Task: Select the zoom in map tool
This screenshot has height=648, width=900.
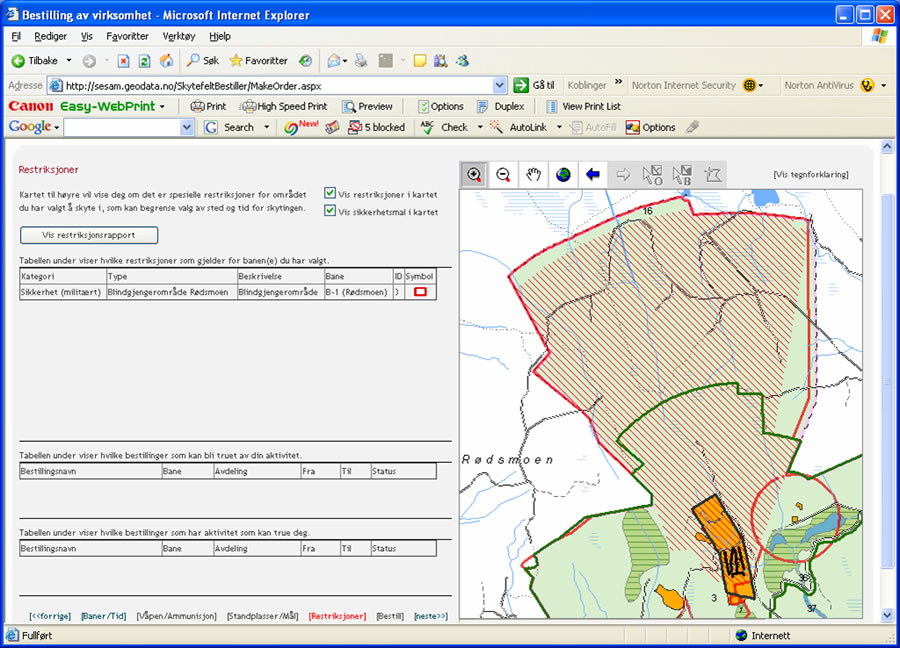Action: pyautogui.click(x=474, y=174)
